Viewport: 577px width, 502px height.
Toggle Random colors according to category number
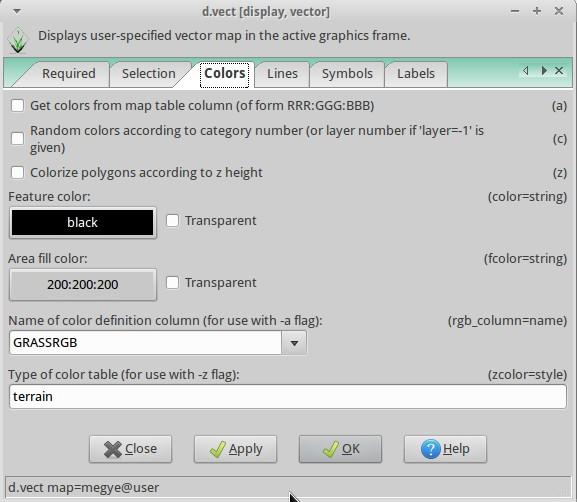(x=18, y=139)
